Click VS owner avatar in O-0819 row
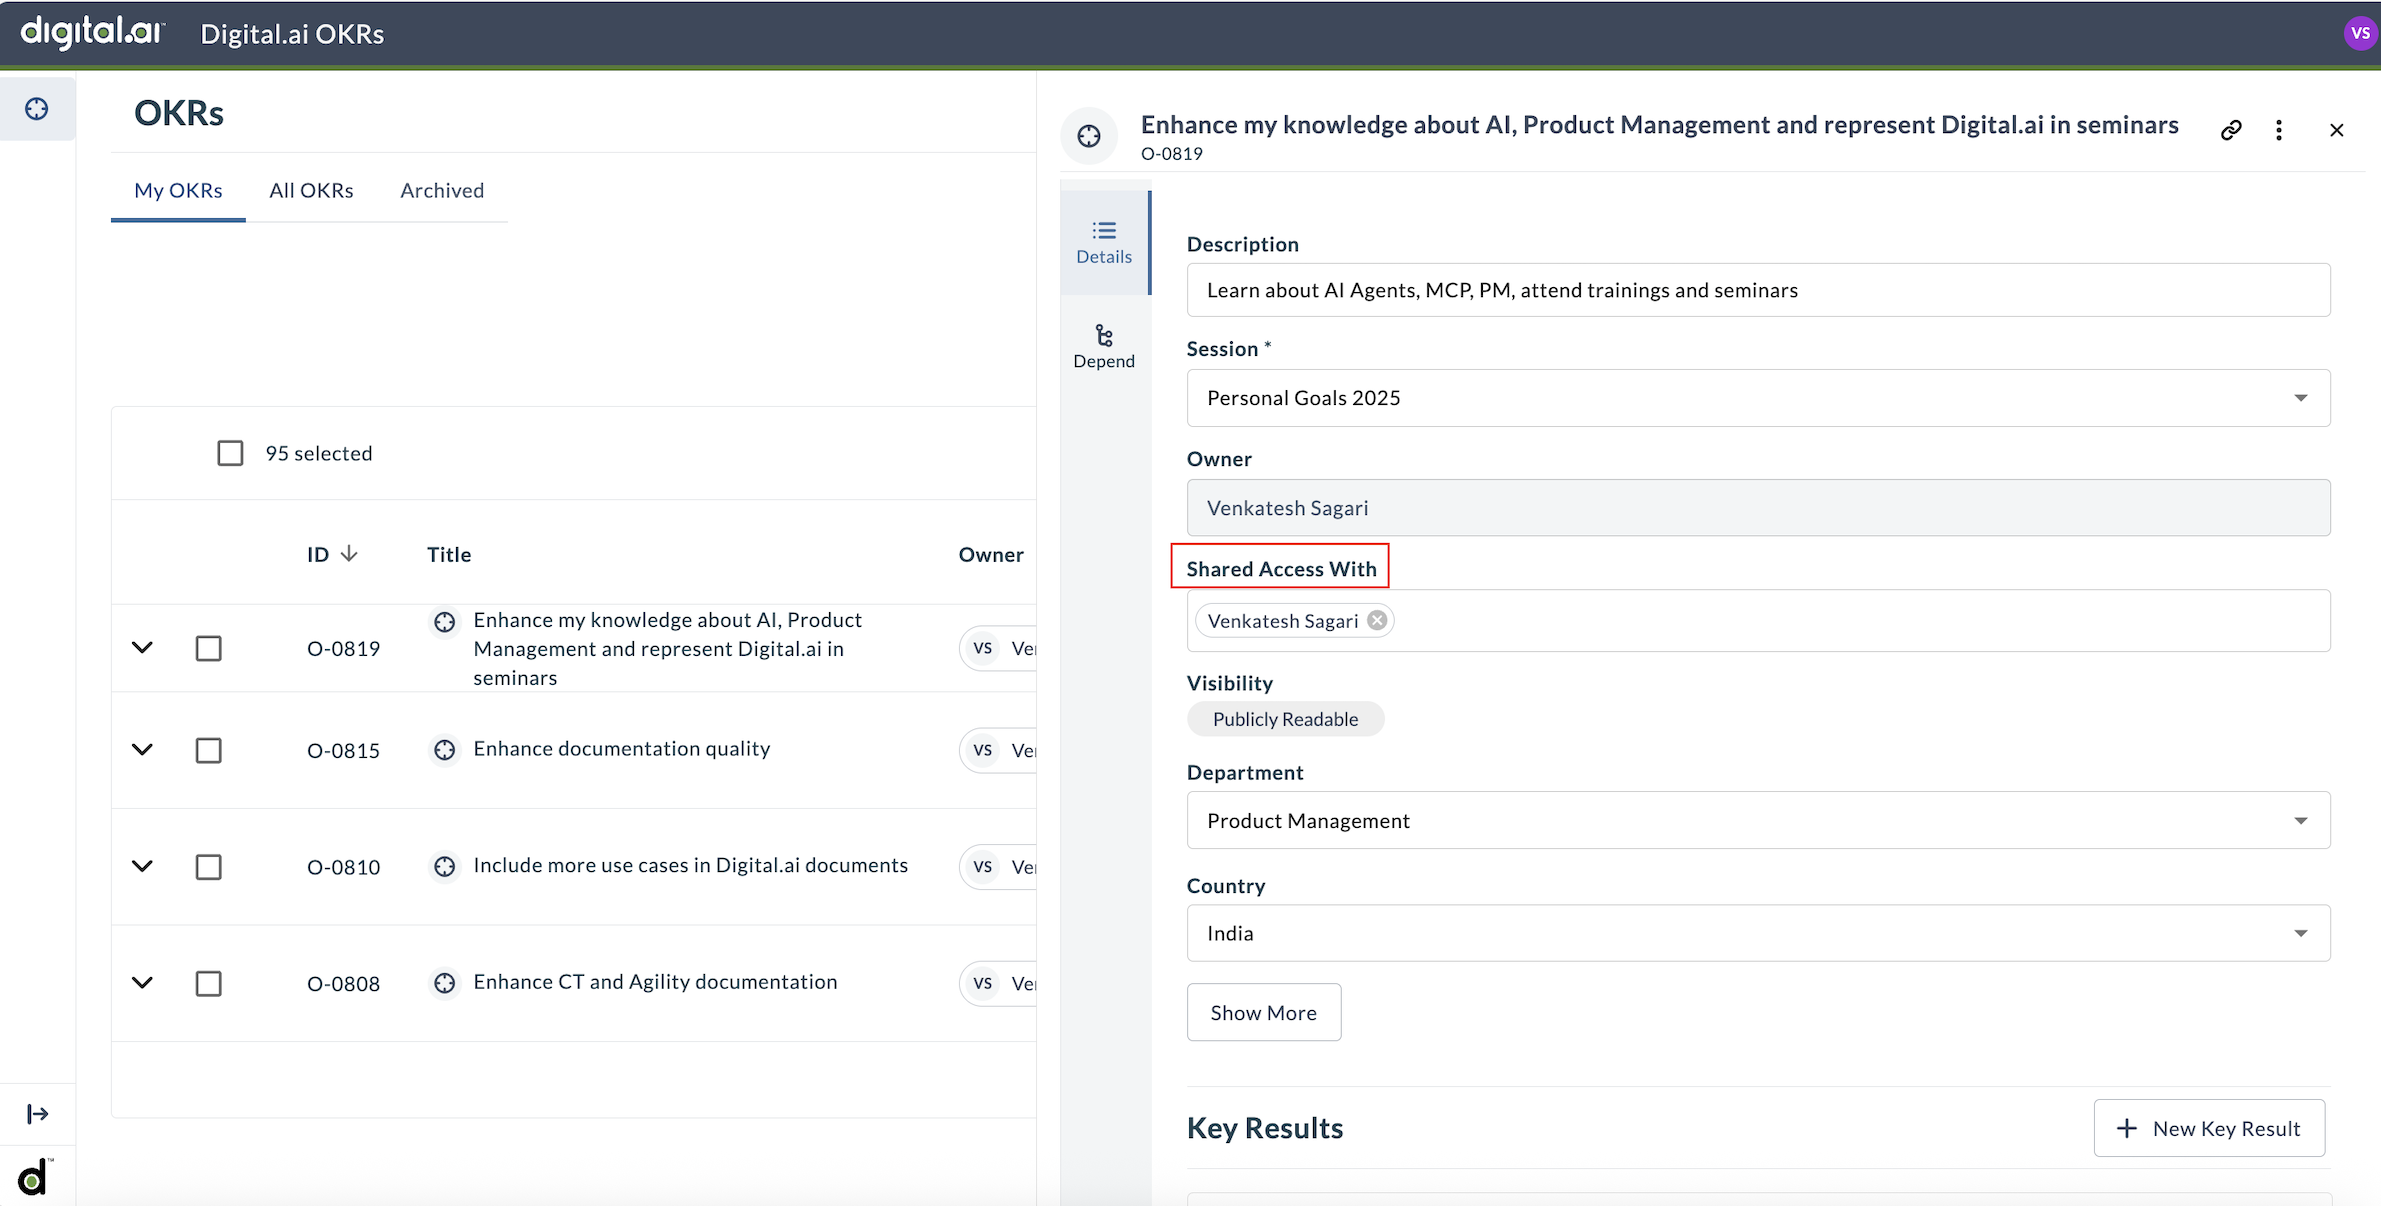Screen dimensions: 2381x1206 click(x=983, y=648)
